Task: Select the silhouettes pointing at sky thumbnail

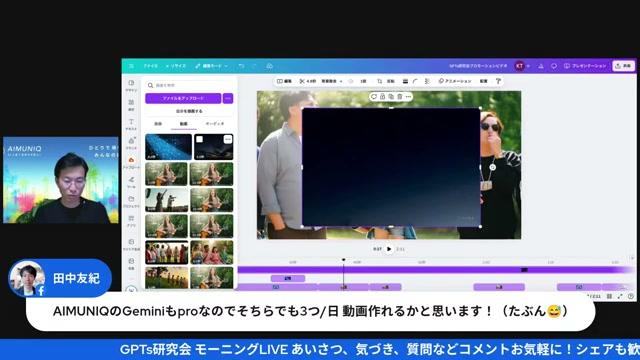Action: (167, 200)
